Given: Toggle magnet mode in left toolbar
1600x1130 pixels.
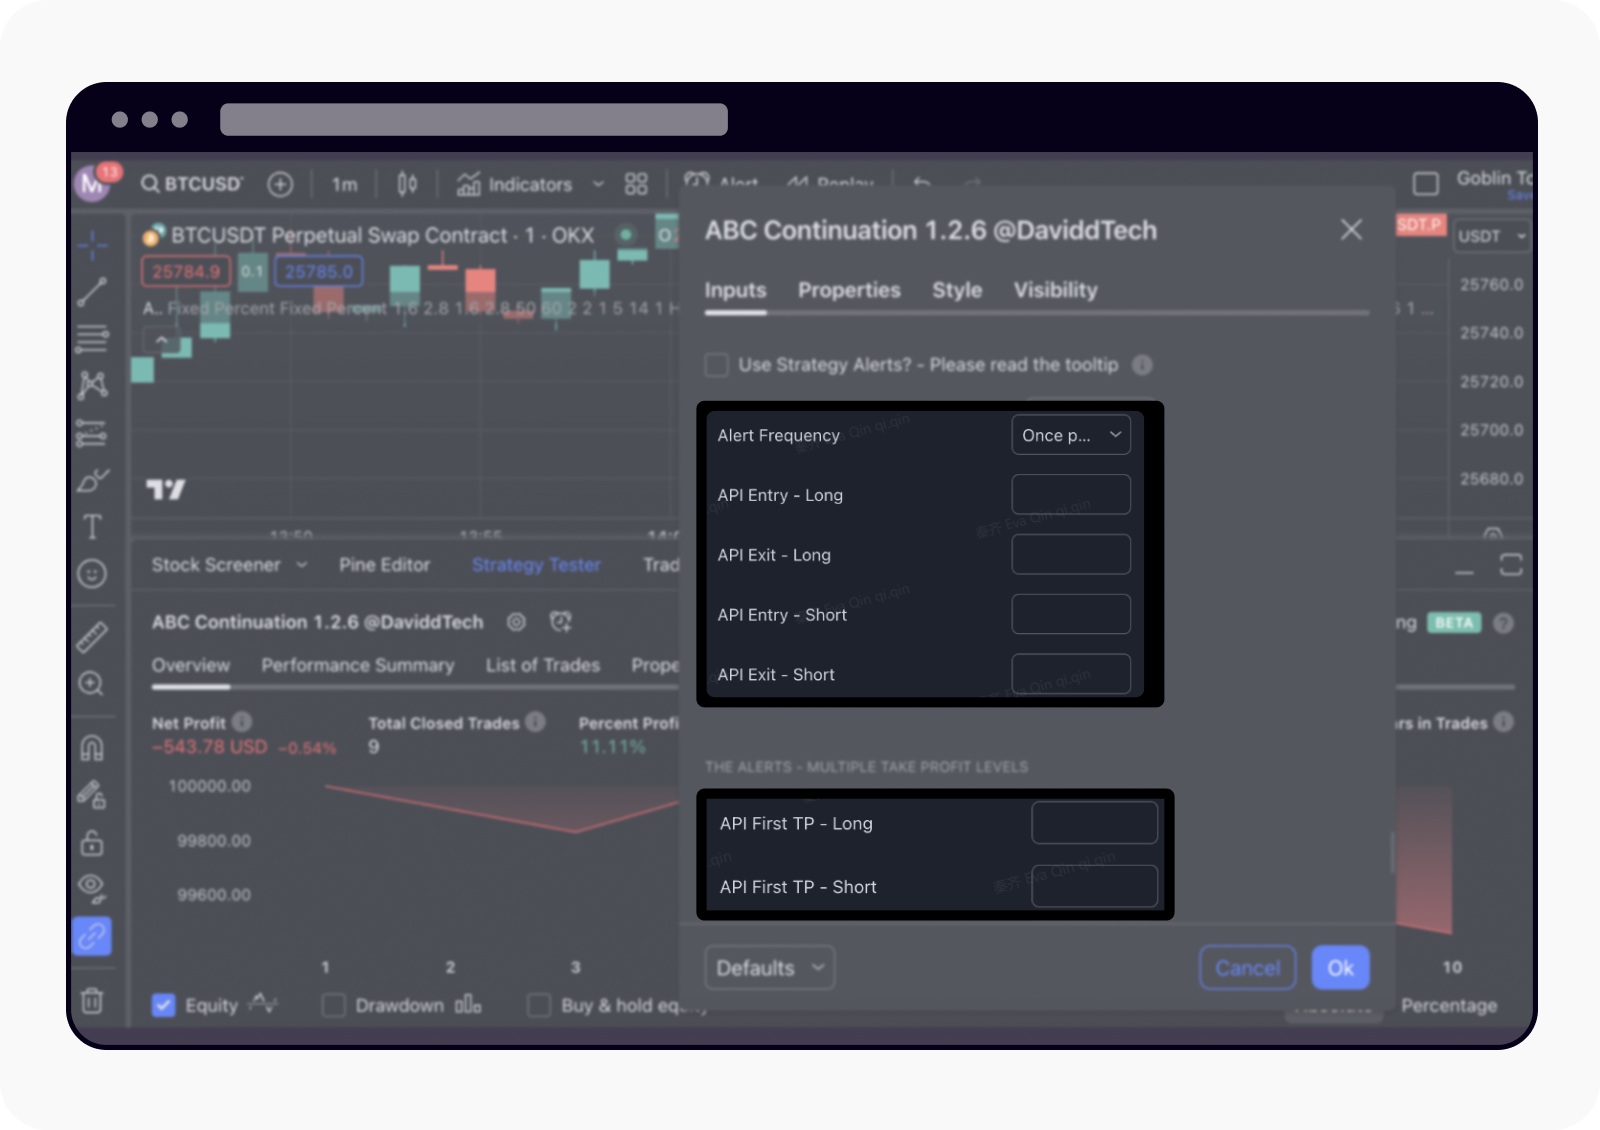Looking at the screenshot, I should point(92,748).
